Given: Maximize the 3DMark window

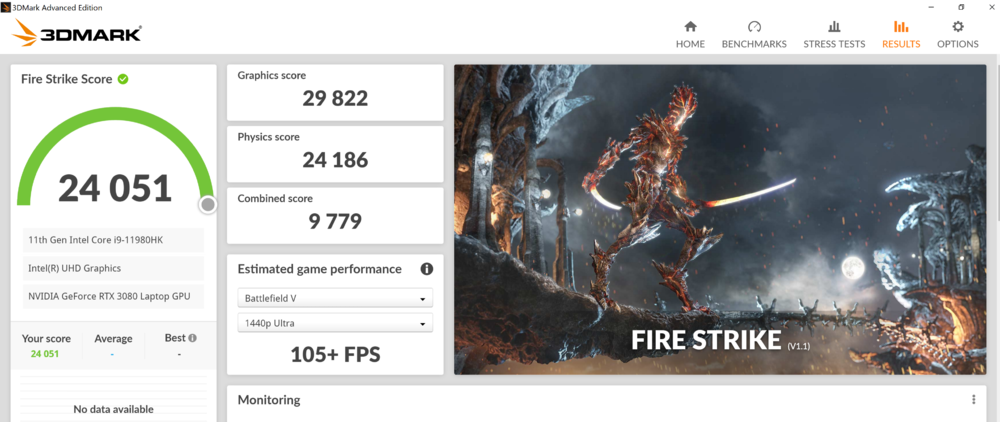Looking at the screenshot, I should tap(961, 6).
